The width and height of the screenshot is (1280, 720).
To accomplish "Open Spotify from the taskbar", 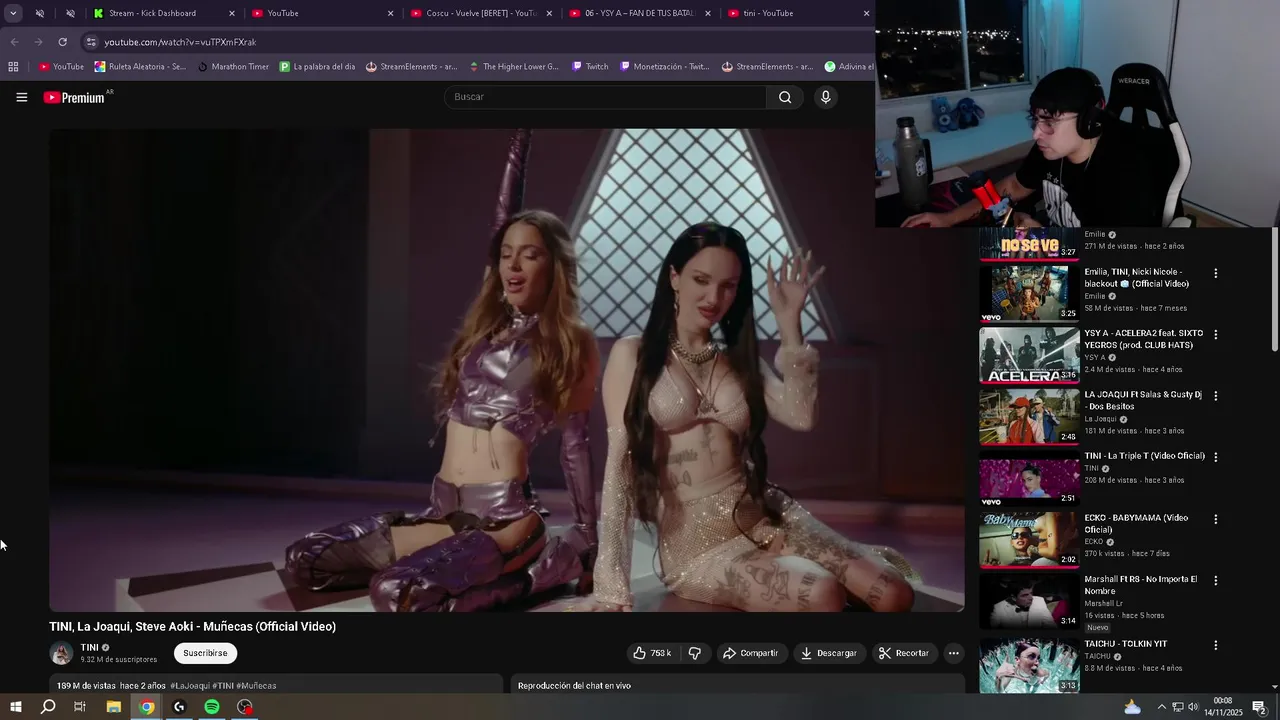I will point(212,707).
